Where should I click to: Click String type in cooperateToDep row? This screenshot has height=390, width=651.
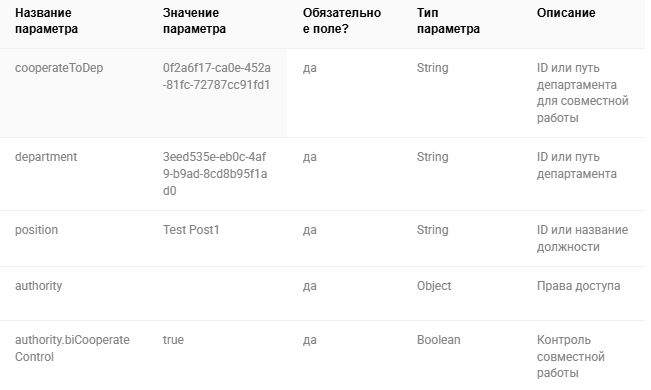coord(433,68)
